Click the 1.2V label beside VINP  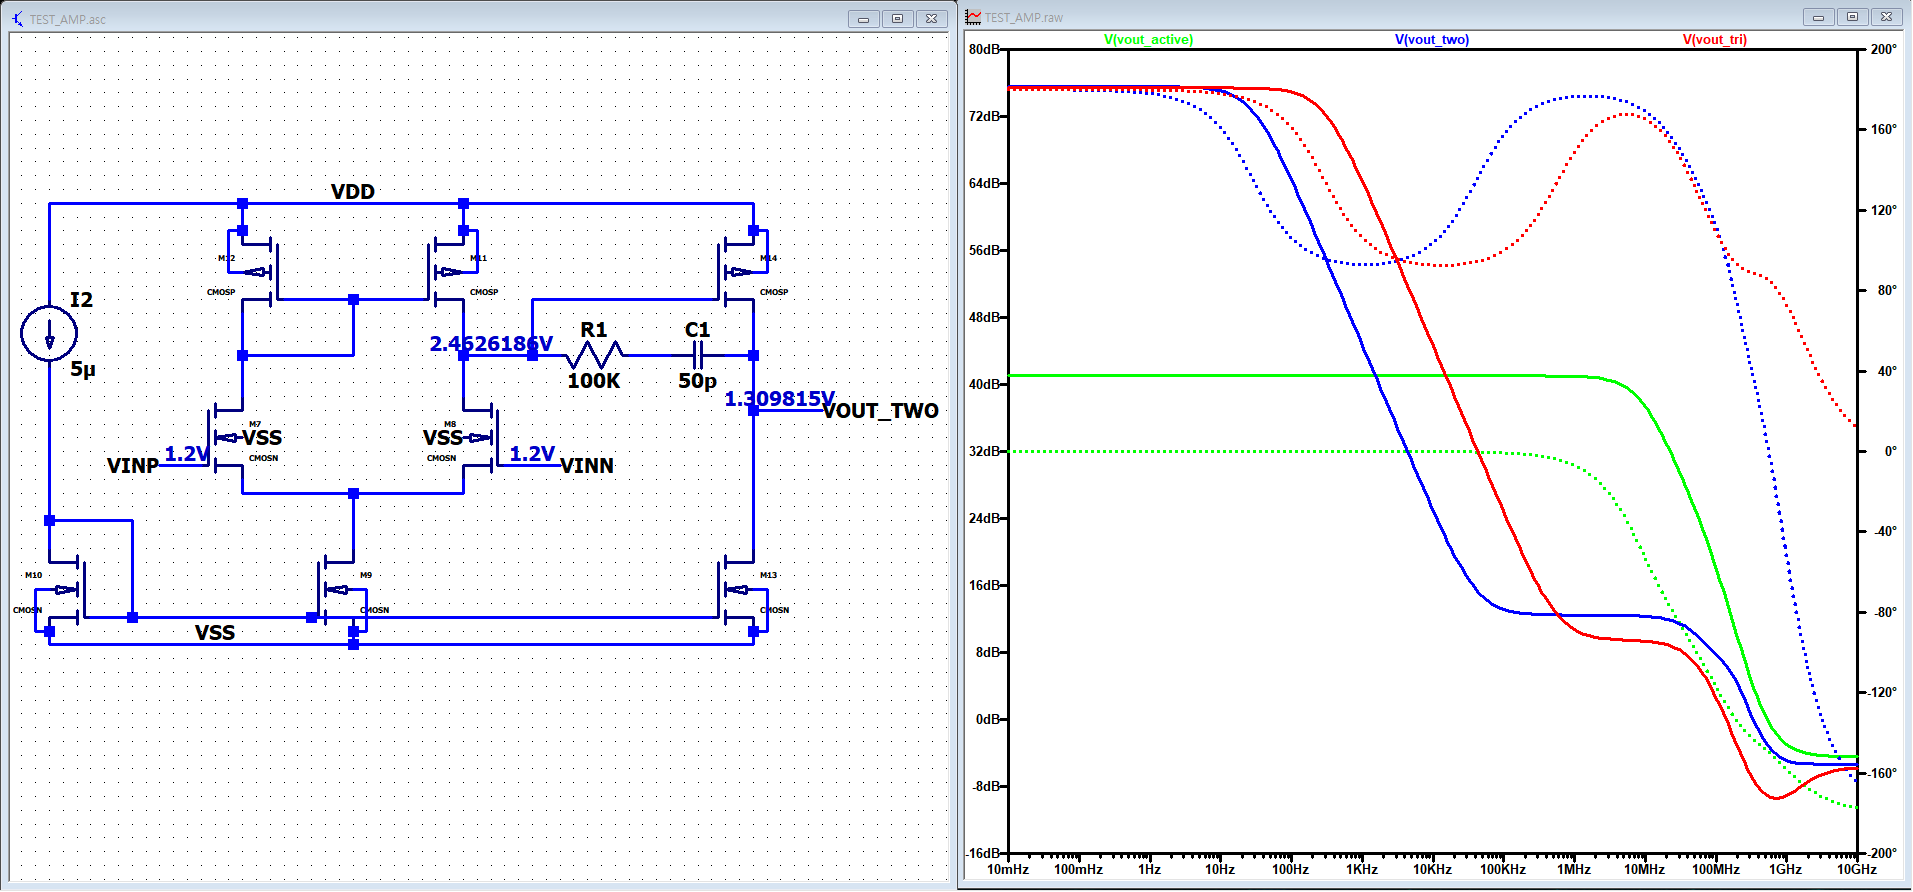point(187,454)
